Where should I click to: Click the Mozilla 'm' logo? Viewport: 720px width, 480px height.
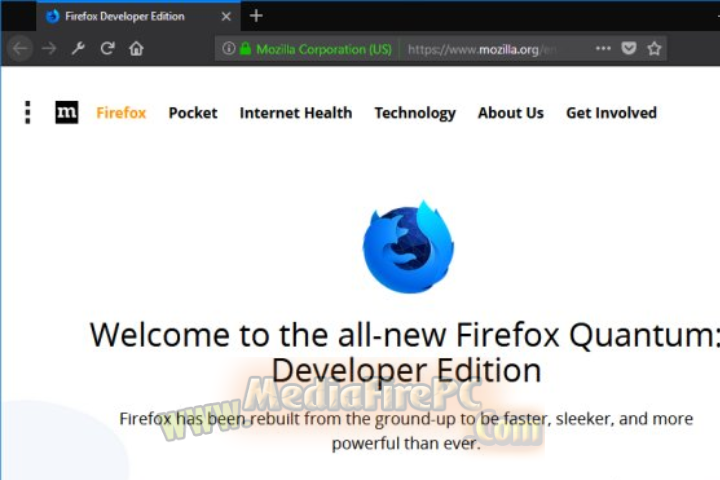point(67,113)
